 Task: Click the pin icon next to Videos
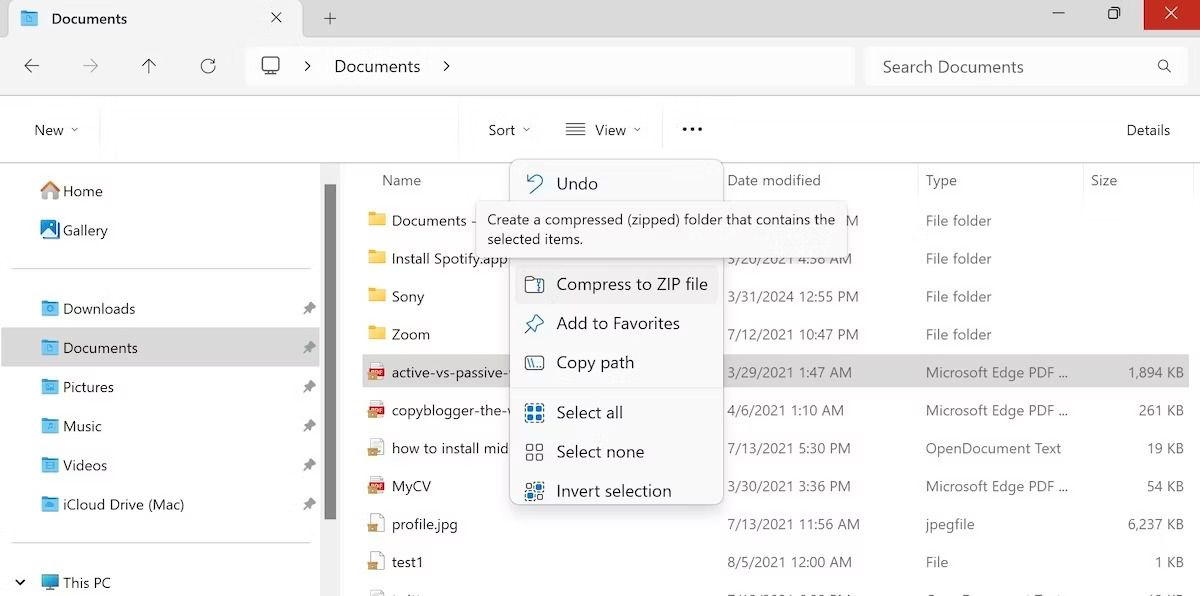[309, 465]
